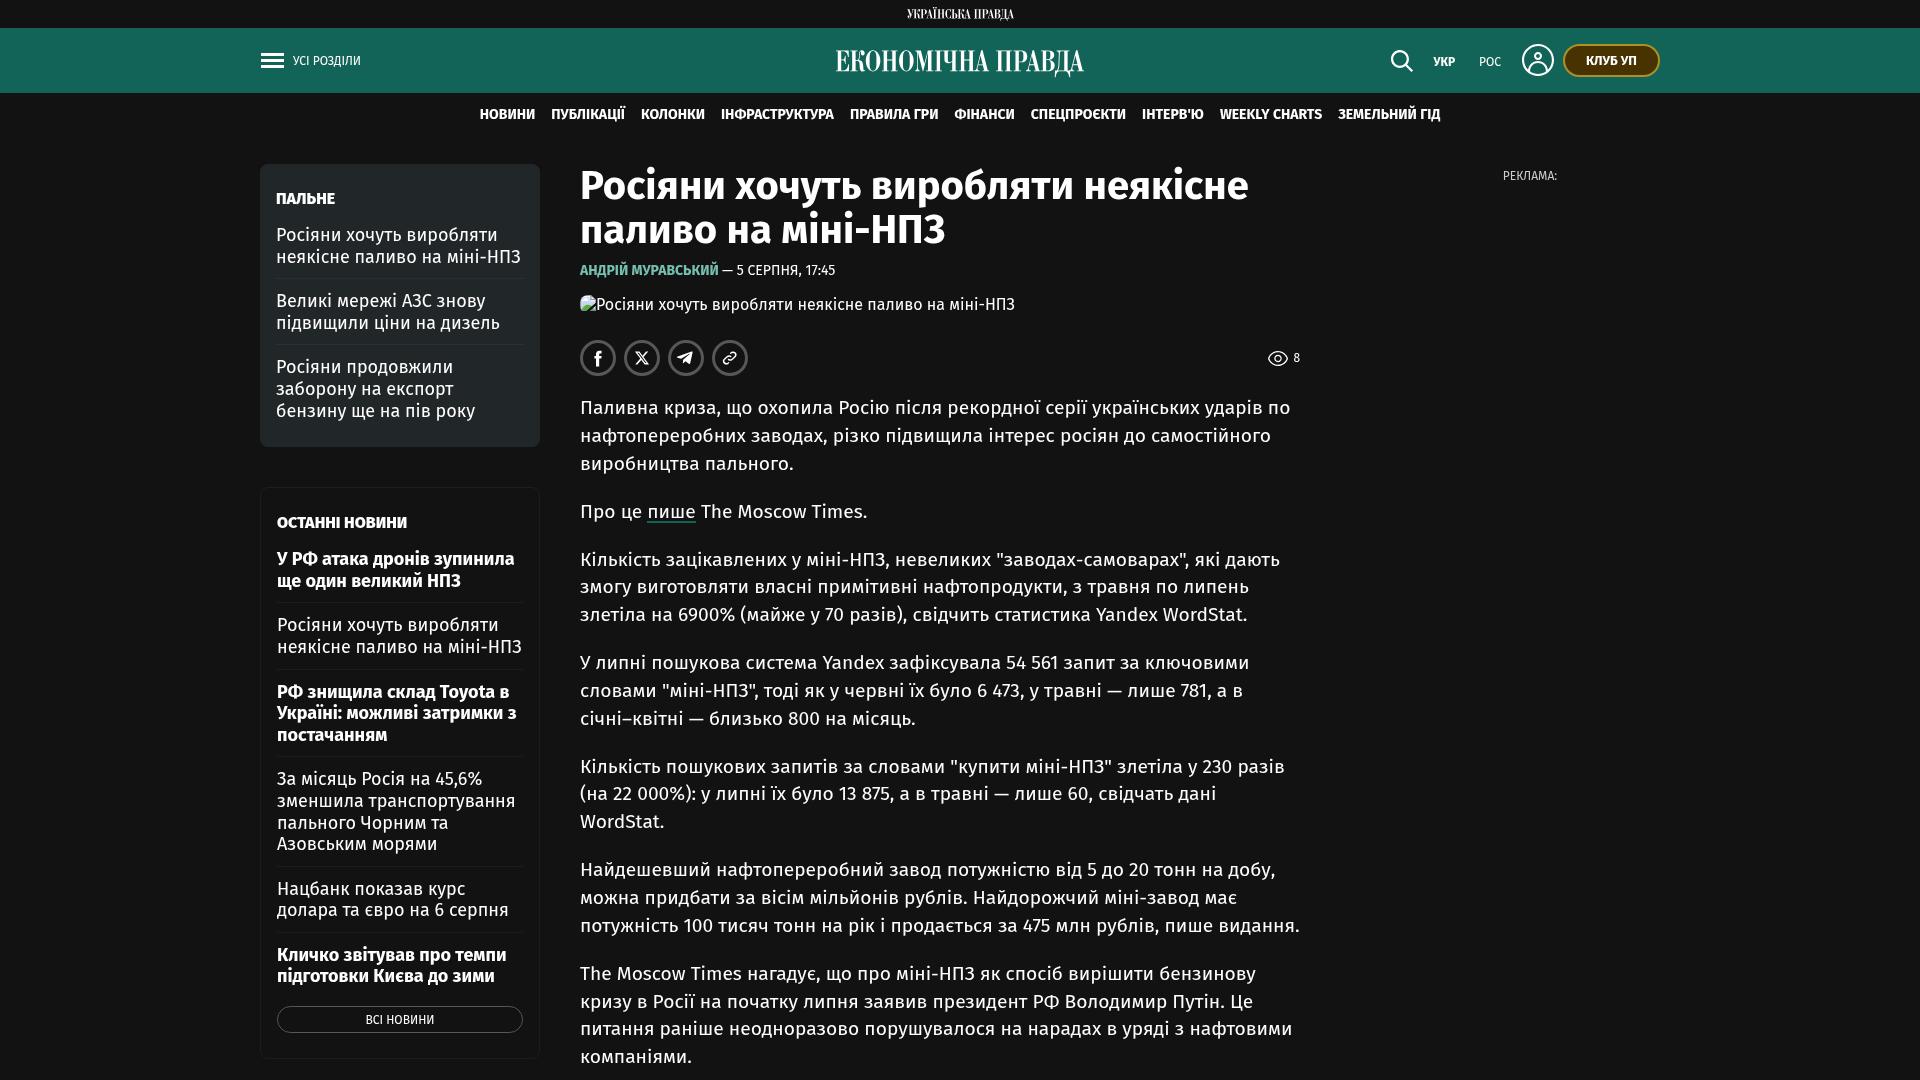Open the ІНФРАСТРУКТУРА section
Screen dimensions: 1920x1080
coord(777,115)
